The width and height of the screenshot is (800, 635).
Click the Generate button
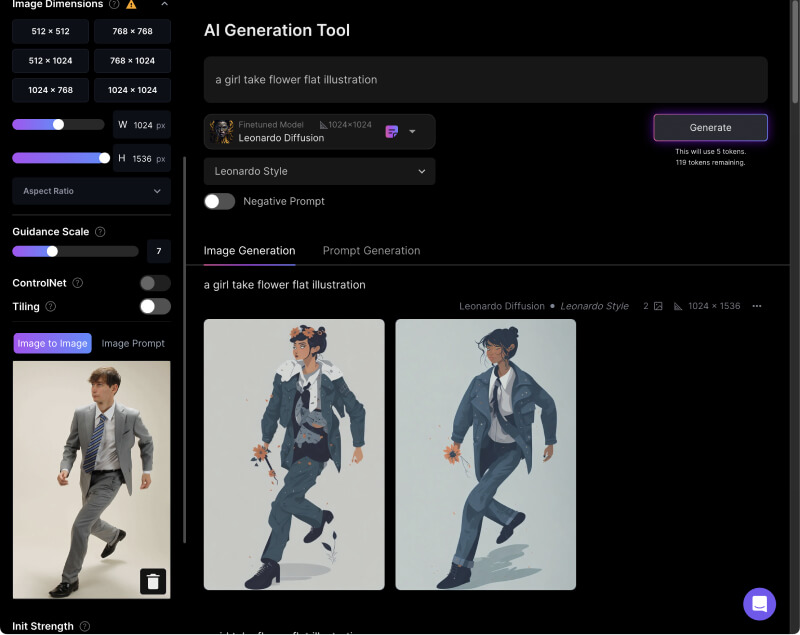(710, 127)
